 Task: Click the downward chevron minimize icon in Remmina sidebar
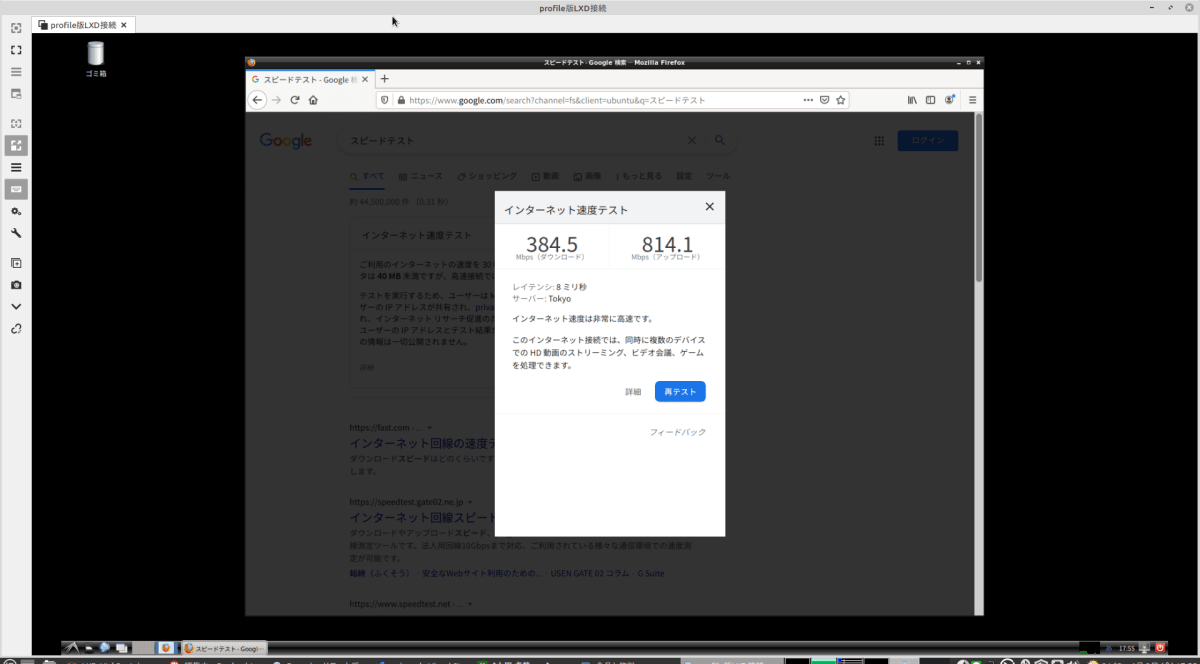[16, 307]
